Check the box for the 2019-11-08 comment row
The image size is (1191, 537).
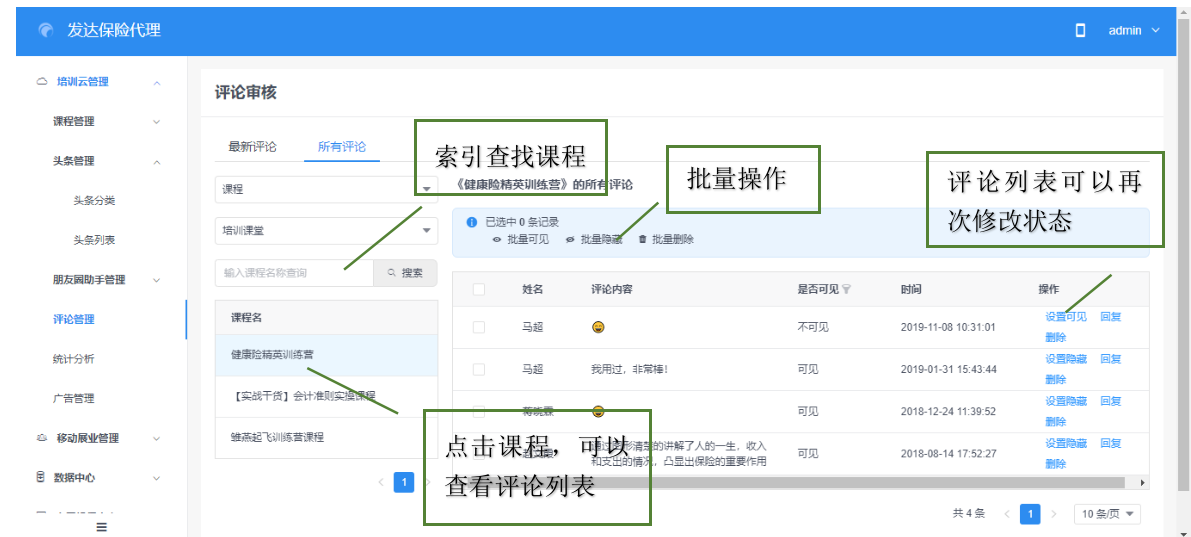click(479, 327)
